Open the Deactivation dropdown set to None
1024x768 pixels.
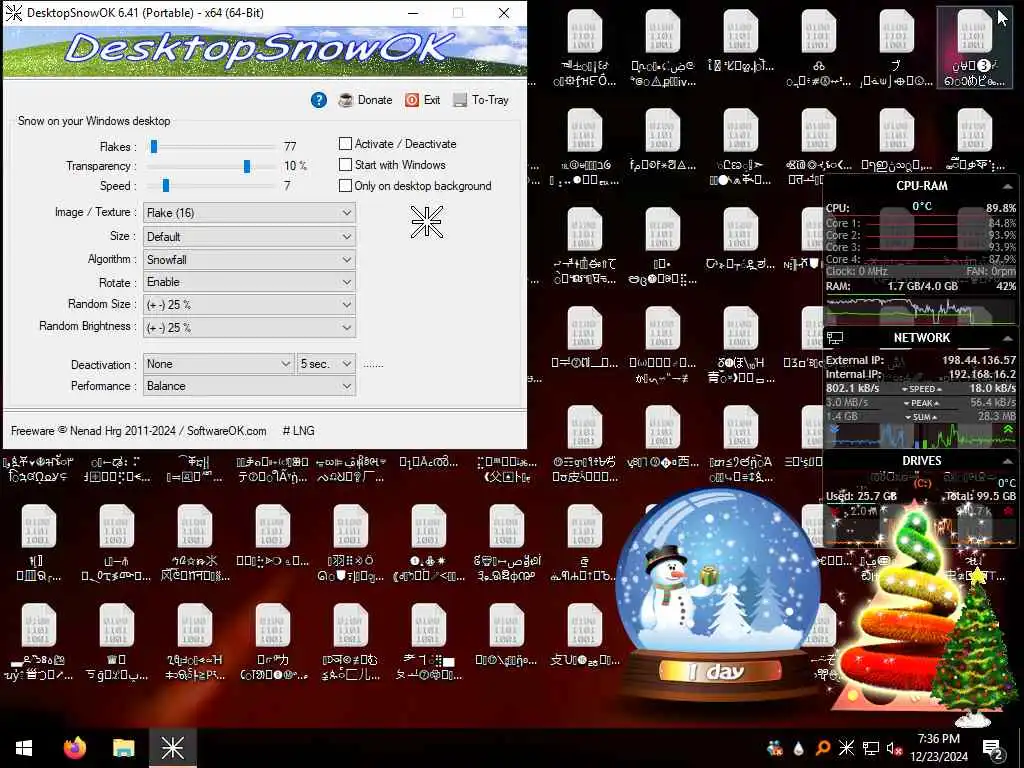pos(218,364)
